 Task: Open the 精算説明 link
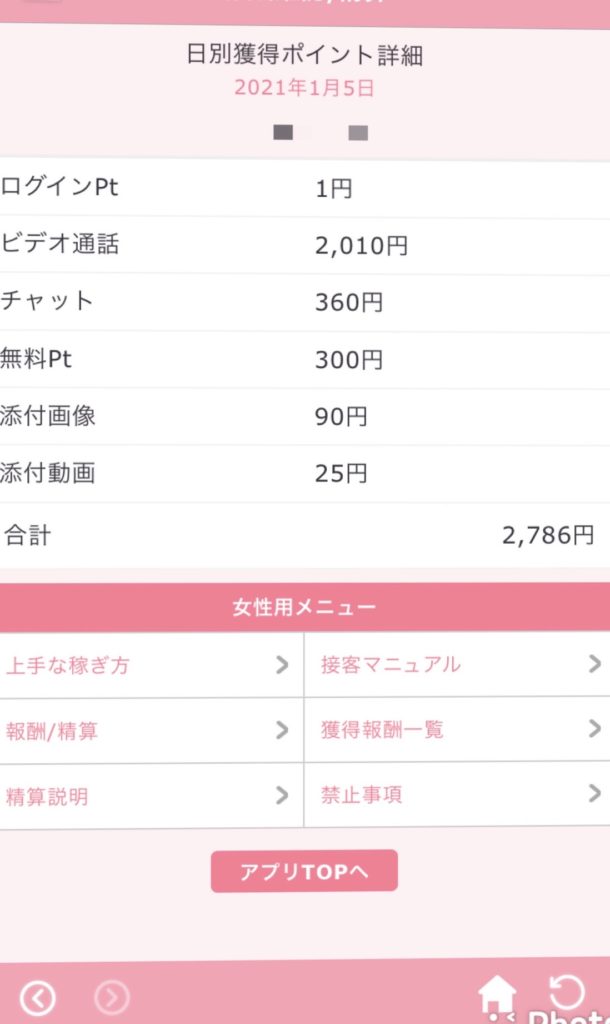[47, 797]
